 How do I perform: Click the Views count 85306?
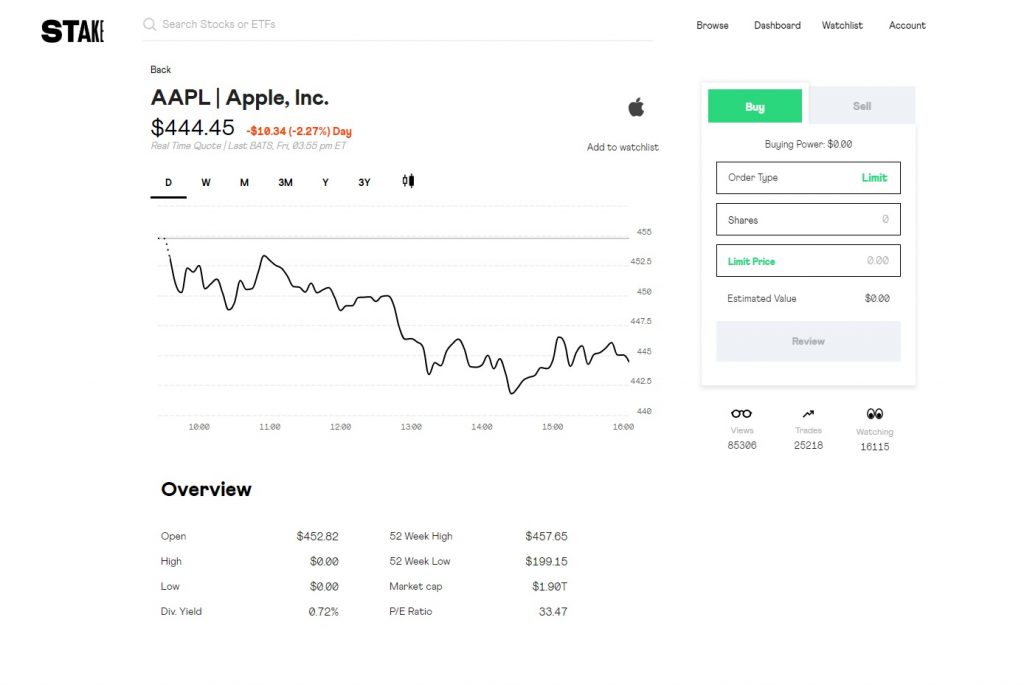742,445
